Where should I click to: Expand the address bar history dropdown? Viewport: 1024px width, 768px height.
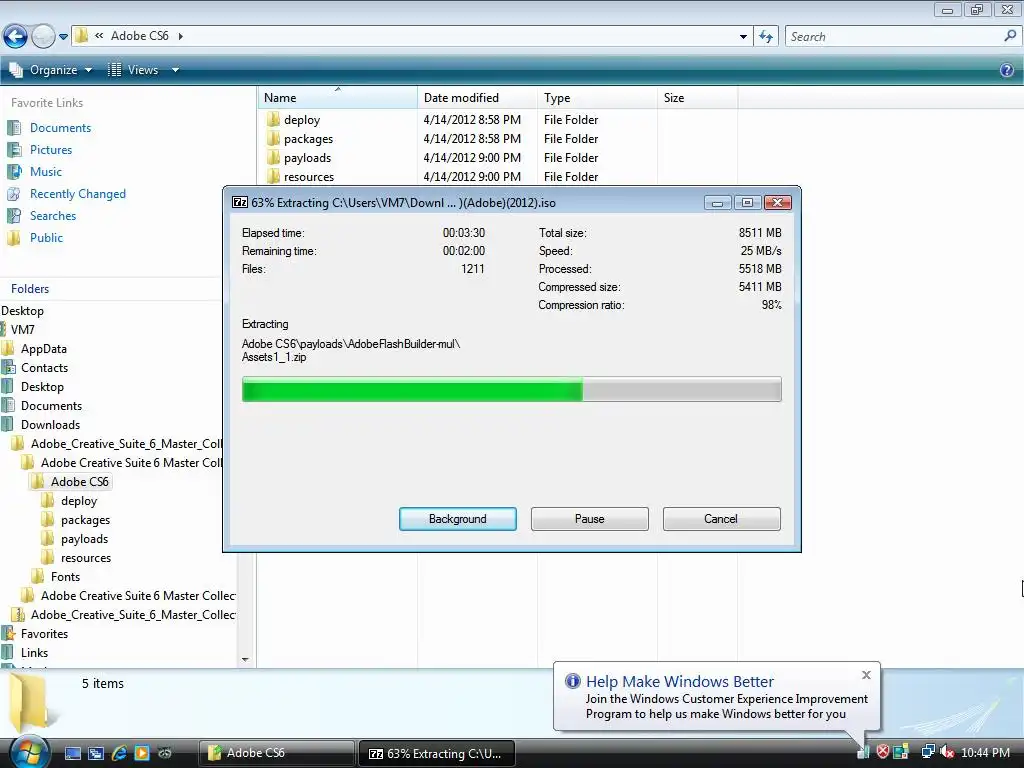(x=743, y=37)
